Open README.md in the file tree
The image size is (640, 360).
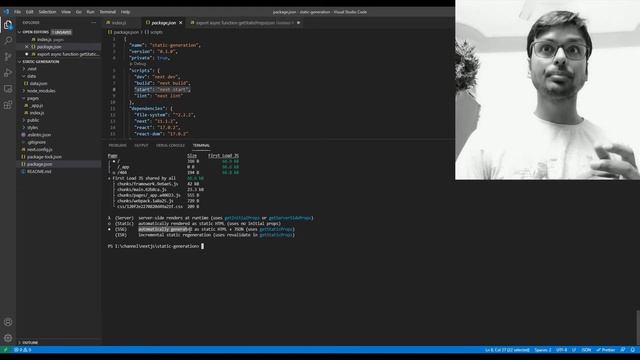pyautogui.click(x=39, y=172)
